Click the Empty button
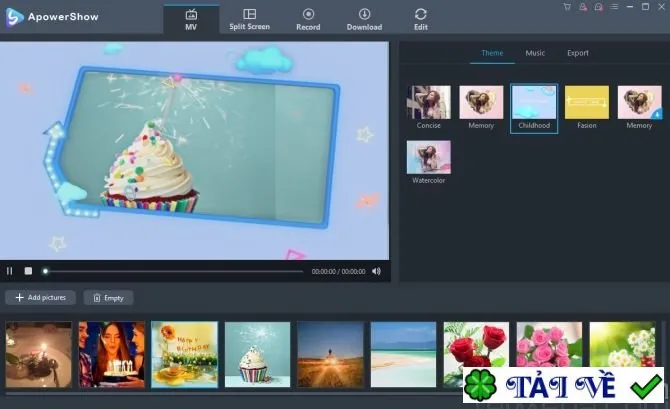This screenshot has height=409, width=670. click(x=109, y=298)
